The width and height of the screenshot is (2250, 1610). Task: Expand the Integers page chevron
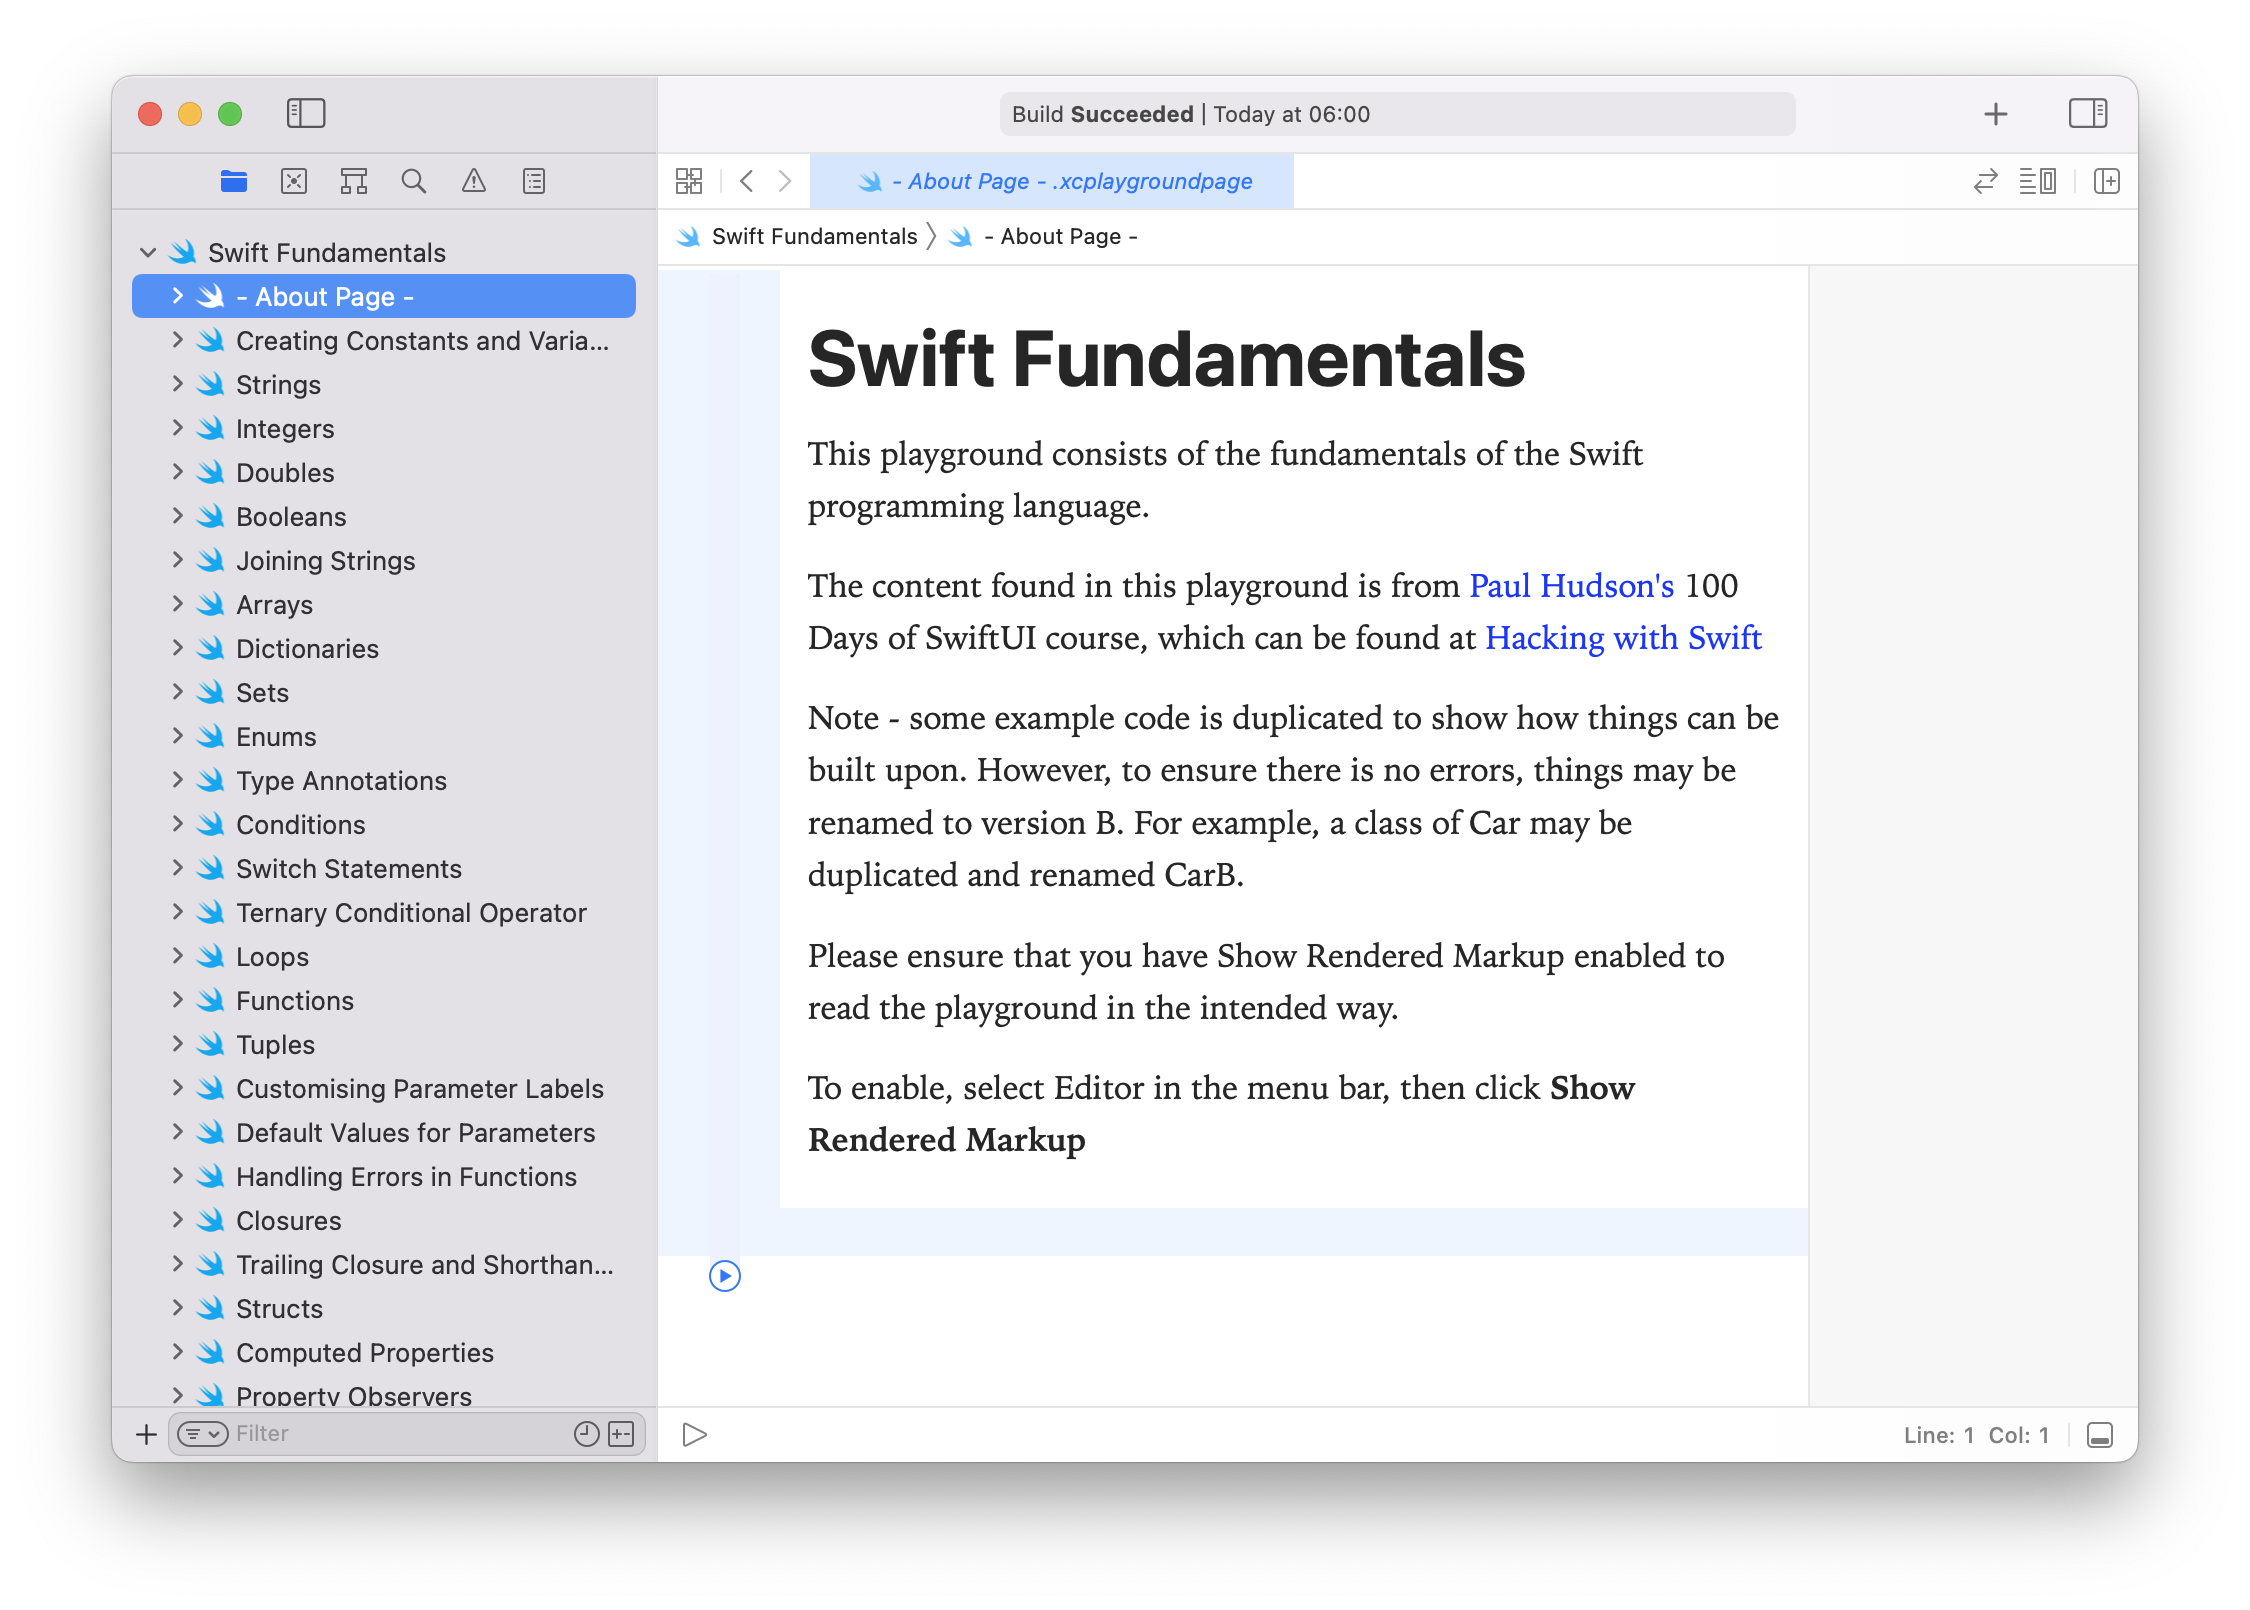point(178,428)
